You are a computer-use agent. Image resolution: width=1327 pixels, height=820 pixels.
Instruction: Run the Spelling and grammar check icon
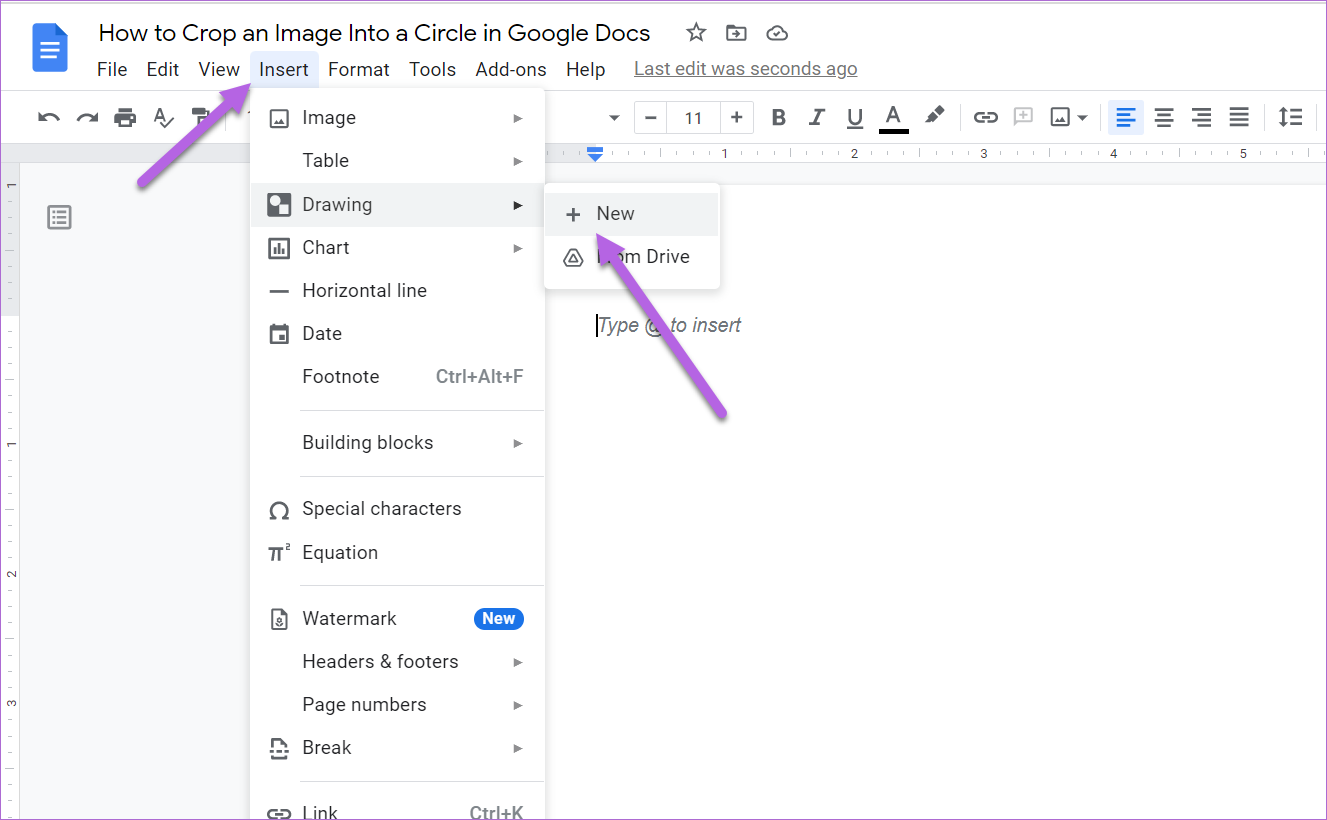tap(162, 117)
